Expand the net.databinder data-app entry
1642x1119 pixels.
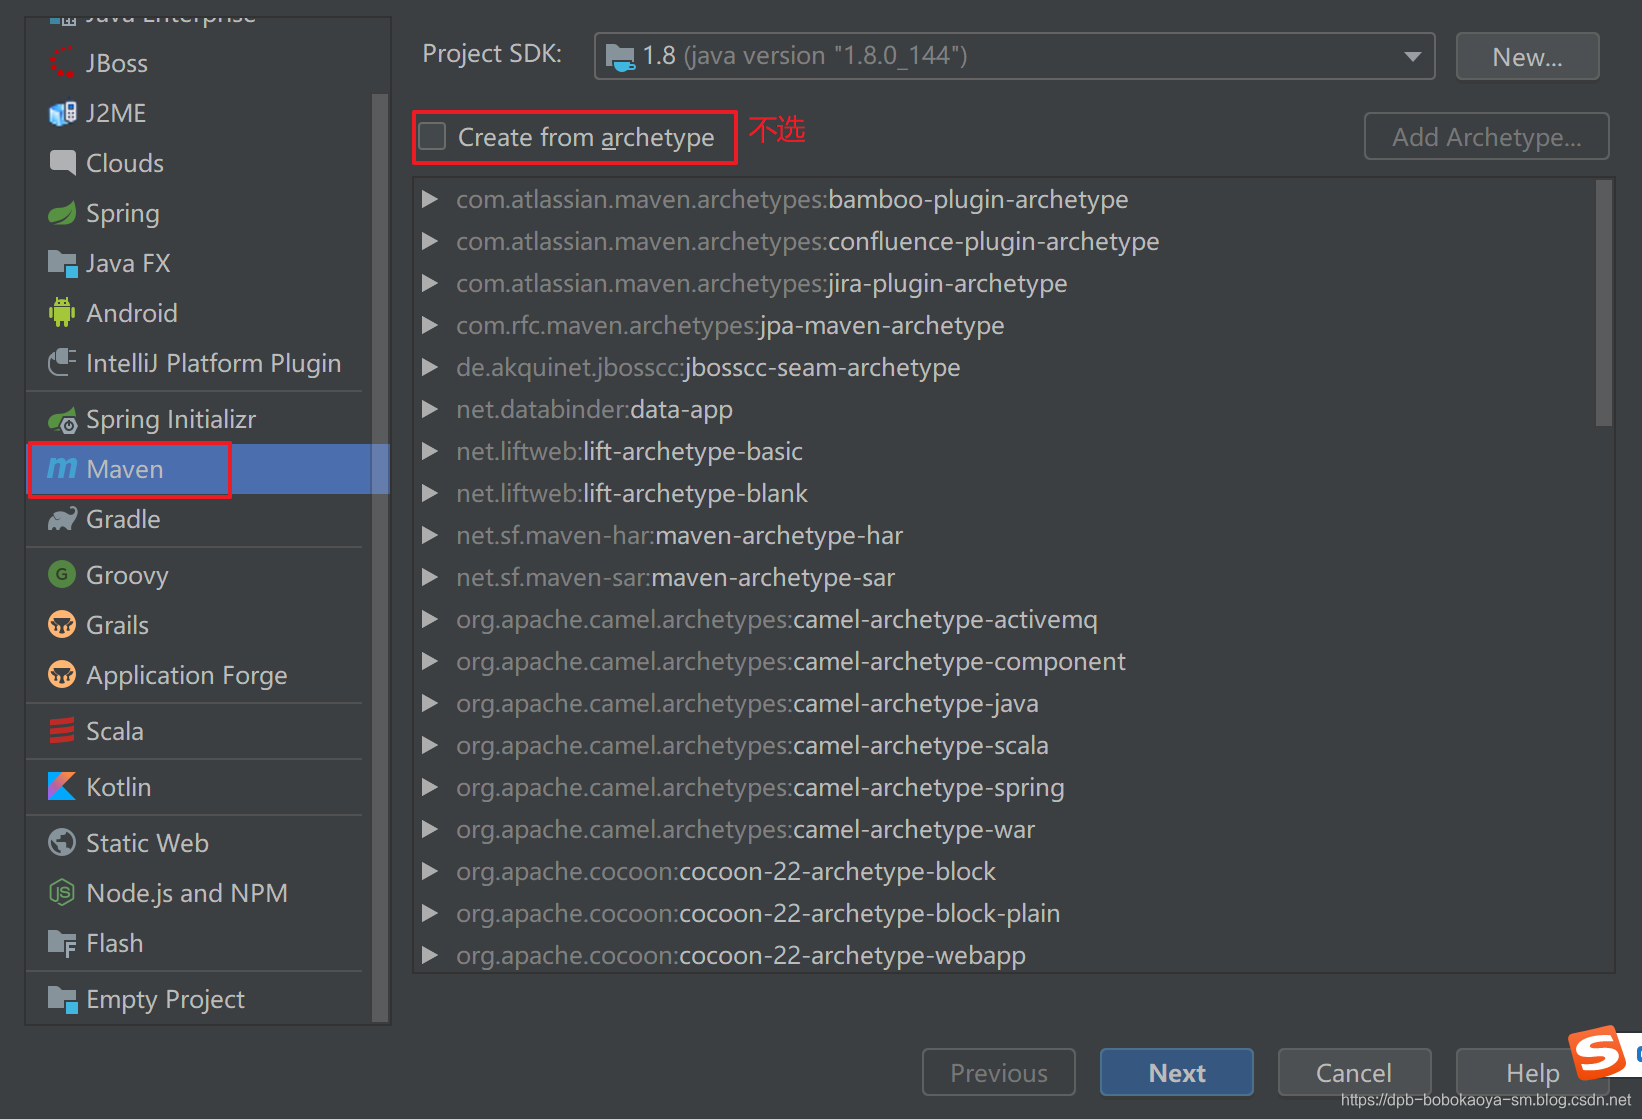430,409
